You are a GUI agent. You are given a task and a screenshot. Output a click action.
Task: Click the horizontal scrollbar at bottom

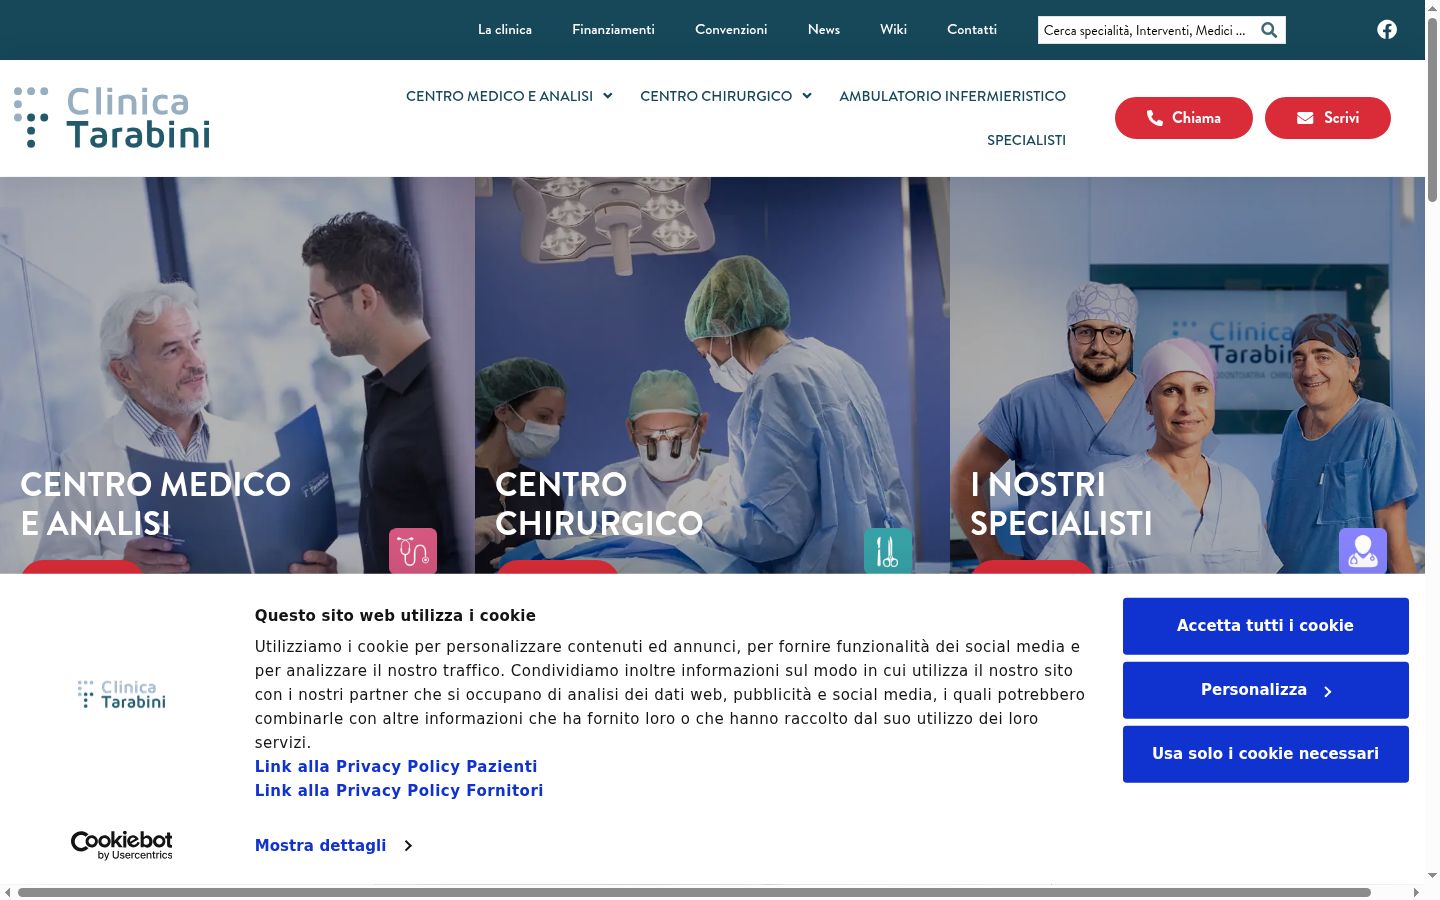click(x=694, y=892)
